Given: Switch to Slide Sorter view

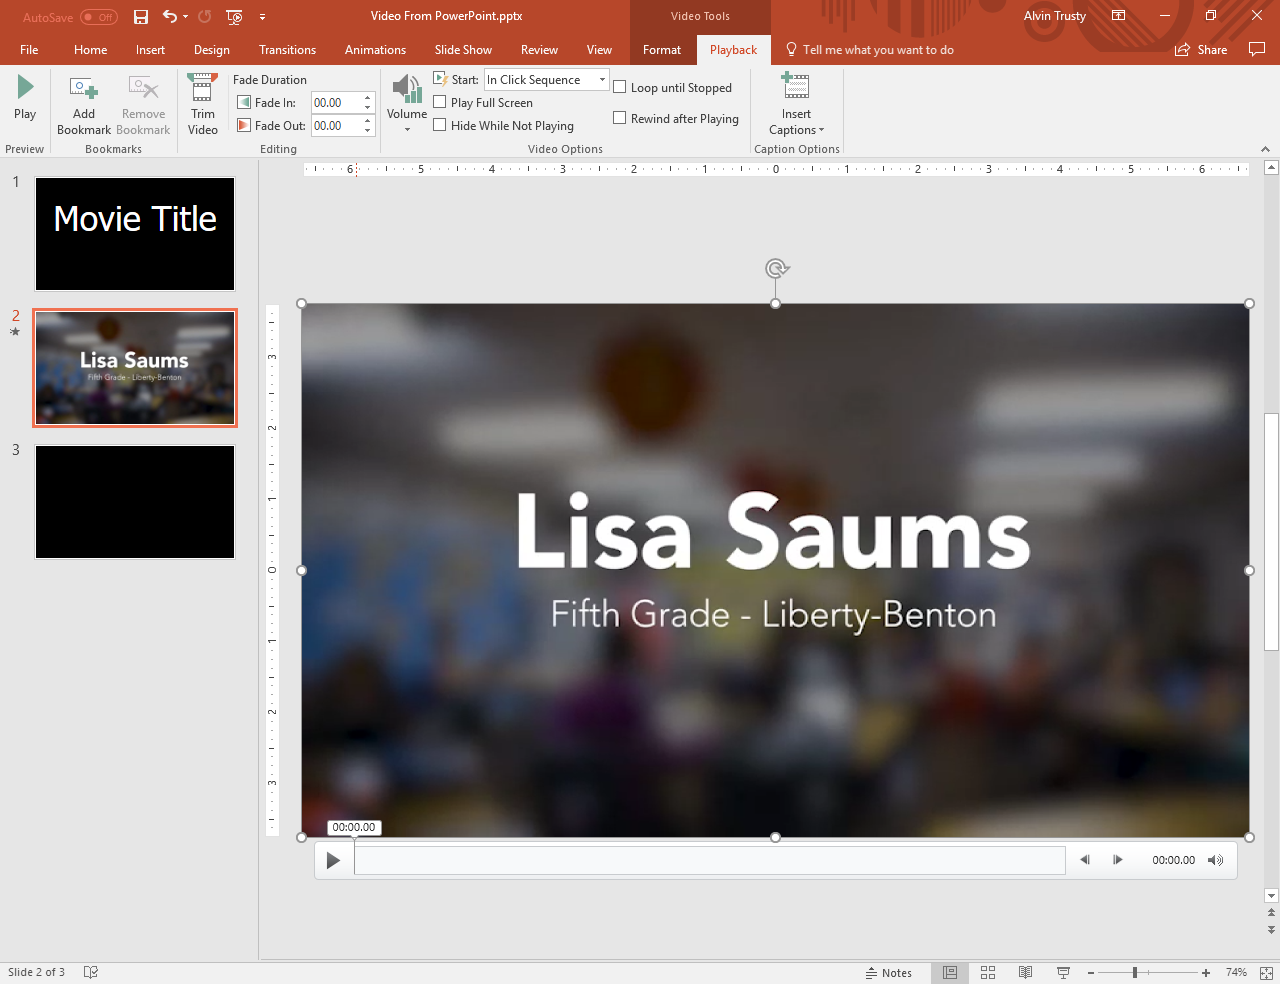Looking at the screenshot, I should tap(988, 973).
